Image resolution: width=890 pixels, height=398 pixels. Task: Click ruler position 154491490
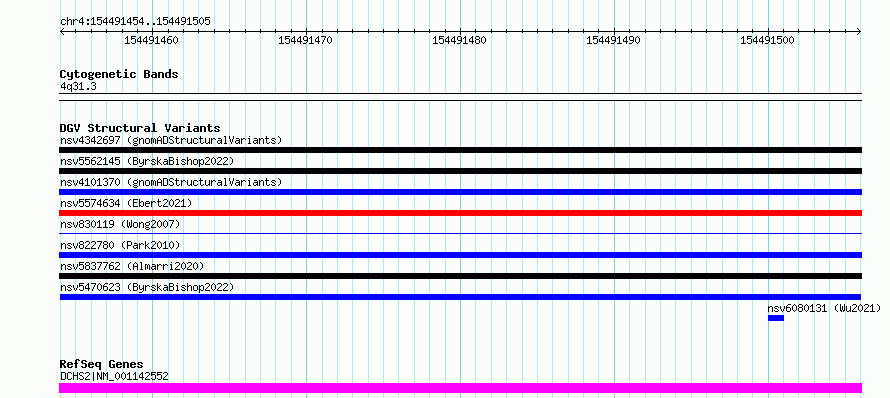pos(614,40)
